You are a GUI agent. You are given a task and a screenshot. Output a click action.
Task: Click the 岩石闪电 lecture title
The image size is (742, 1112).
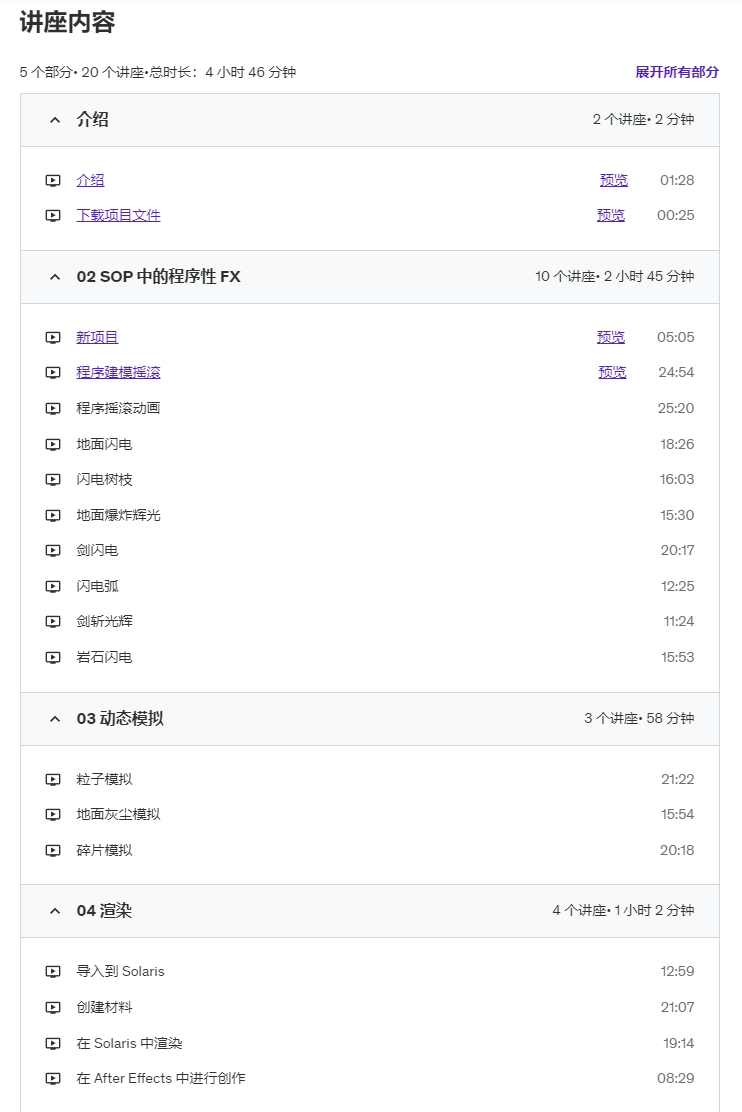[104, 657]
